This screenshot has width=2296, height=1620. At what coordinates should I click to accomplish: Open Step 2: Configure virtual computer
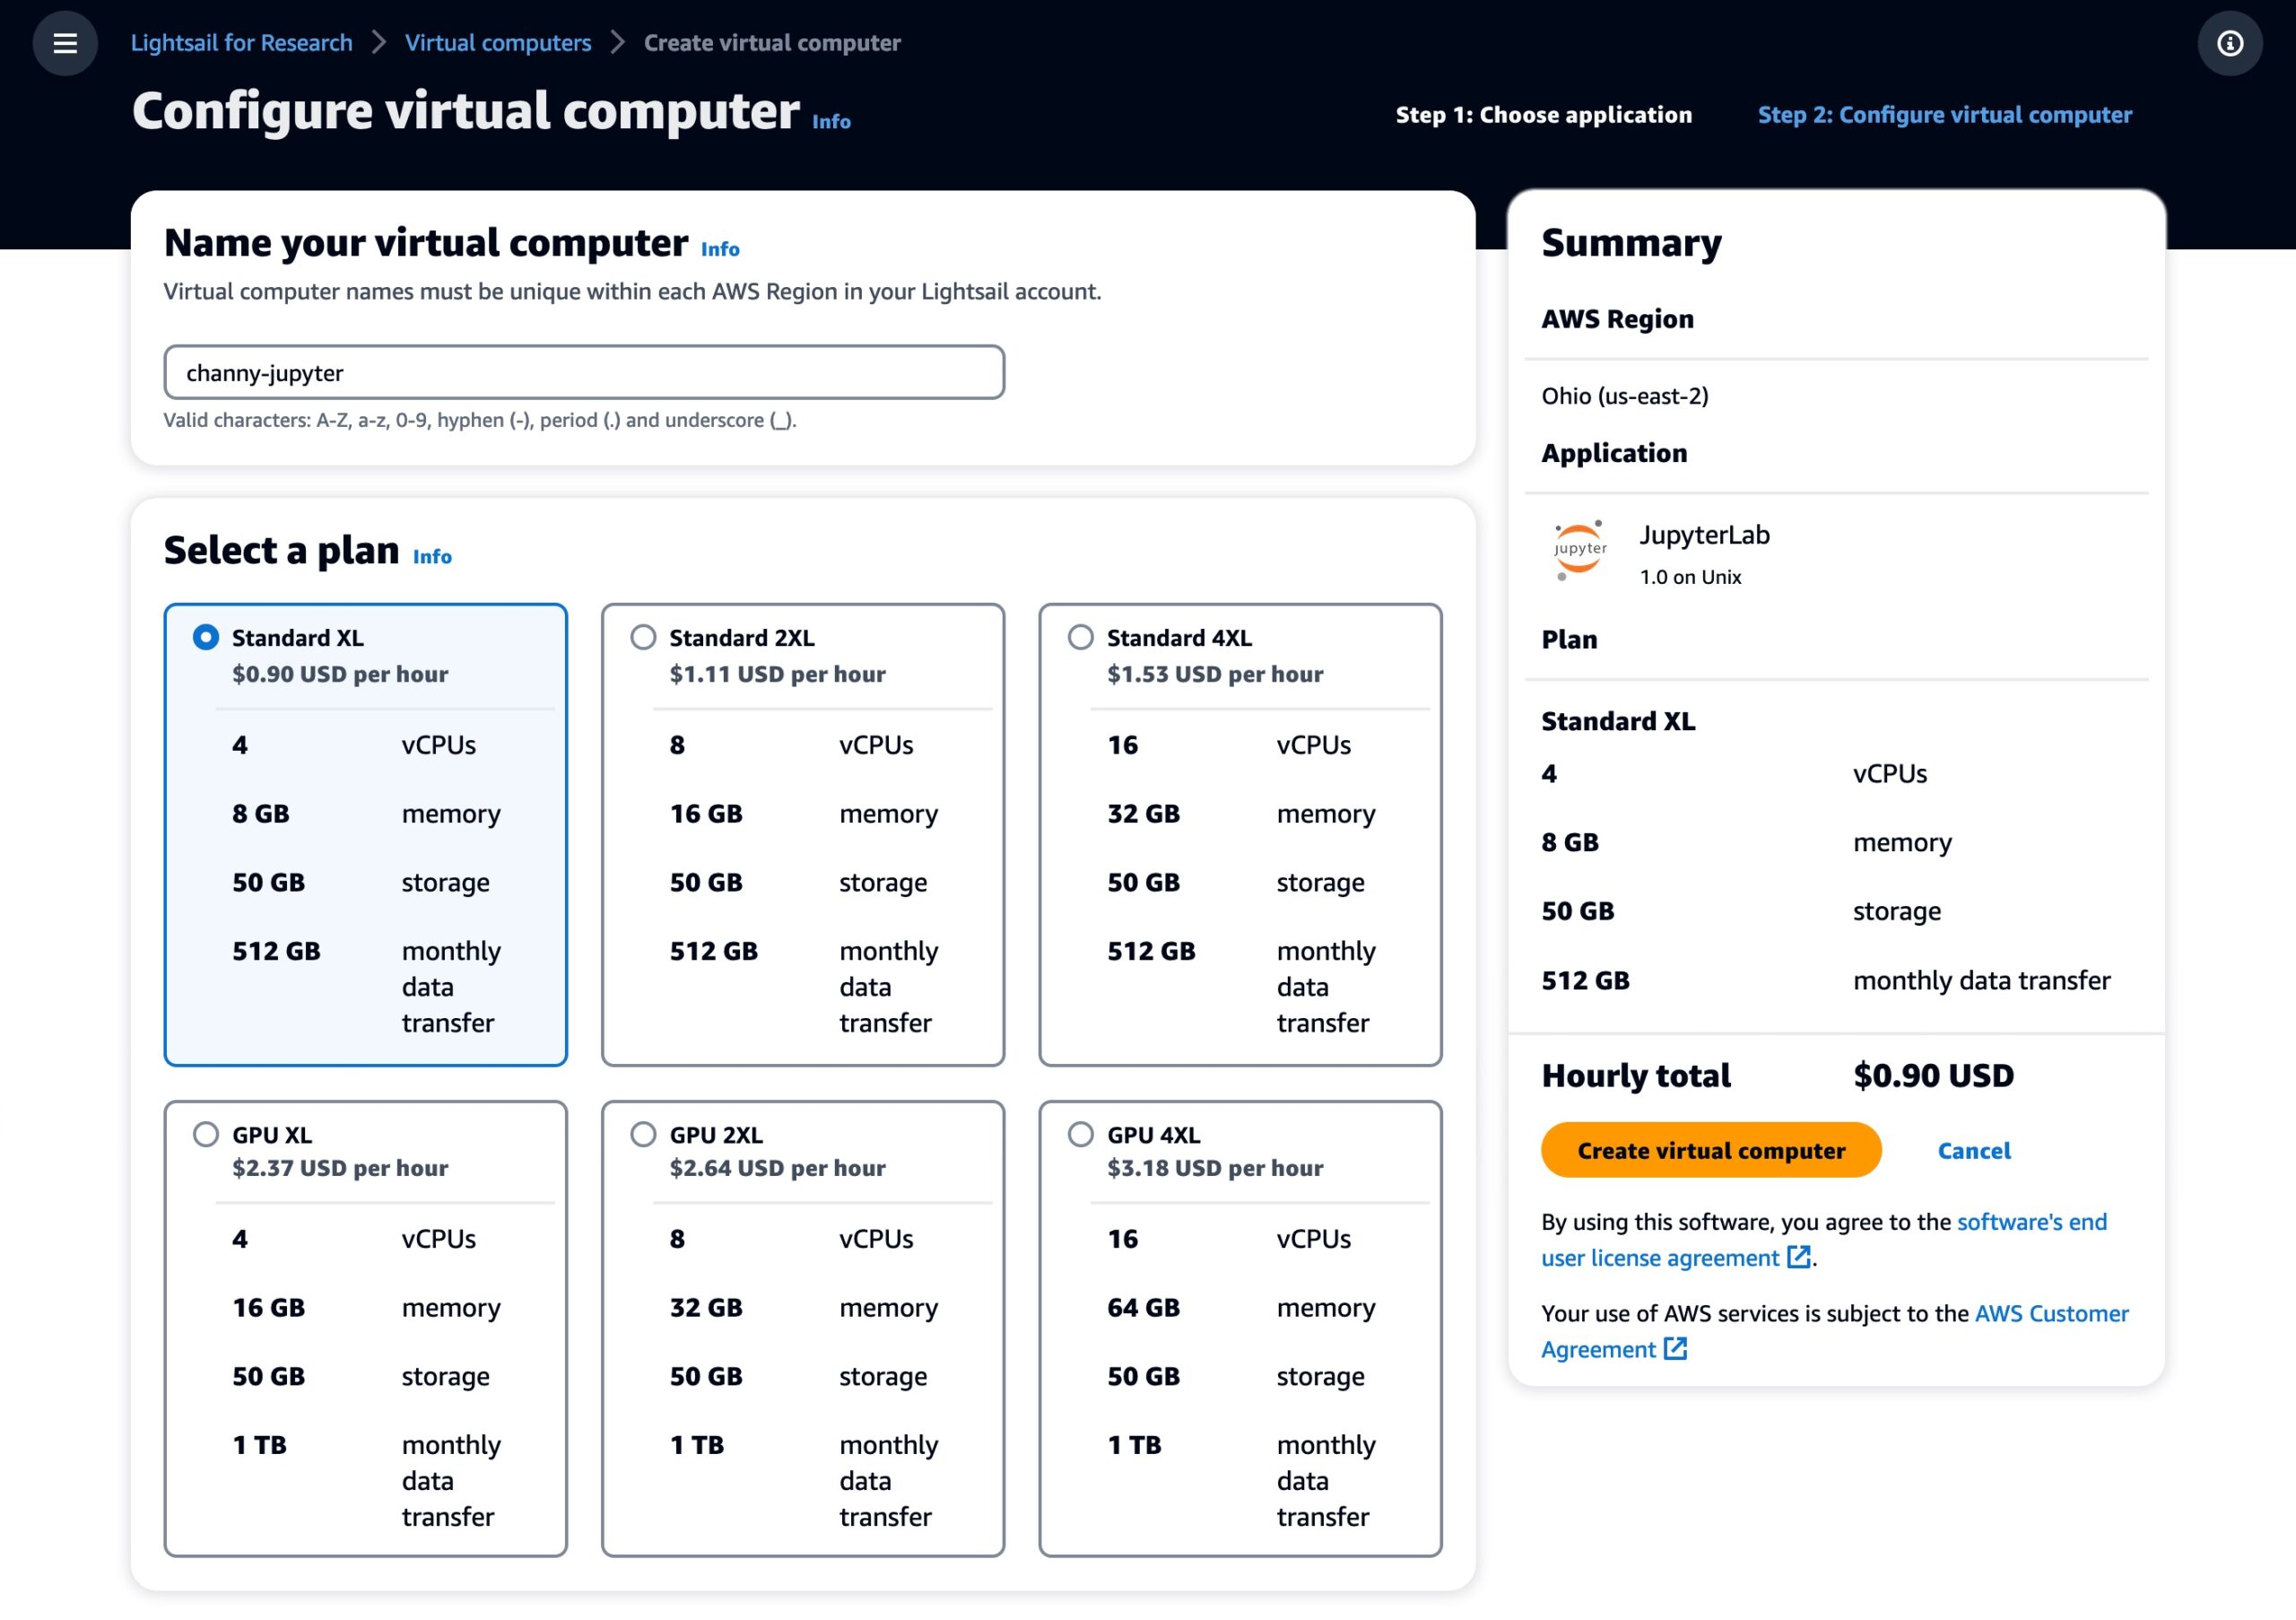click(x=1944, y=115)
